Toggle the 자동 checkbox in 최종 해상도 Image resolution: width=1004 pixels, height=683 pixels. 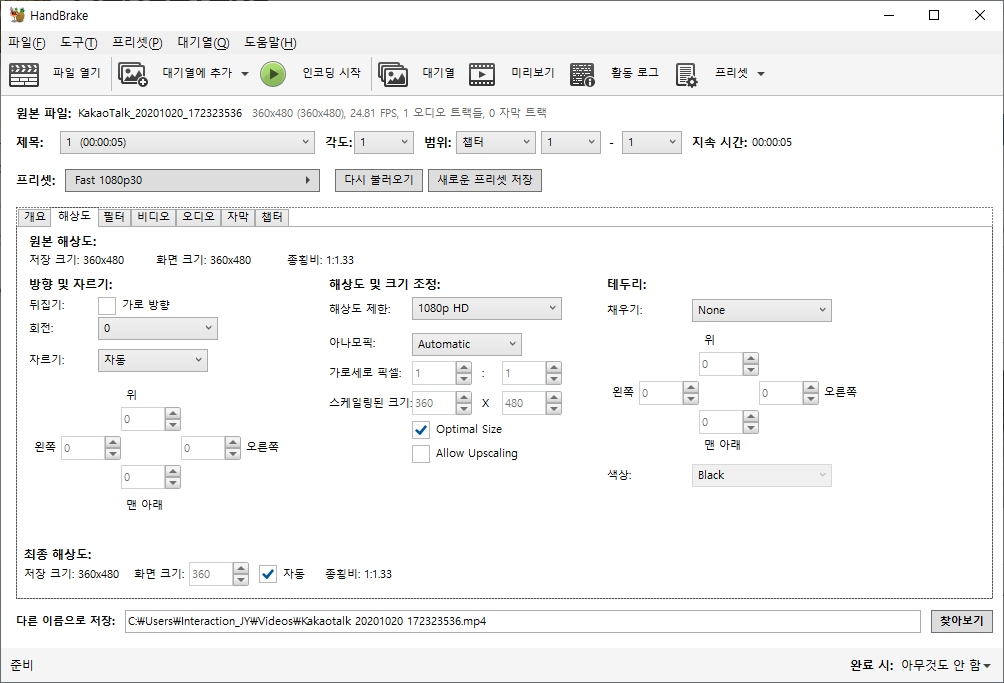pos(268,574)
